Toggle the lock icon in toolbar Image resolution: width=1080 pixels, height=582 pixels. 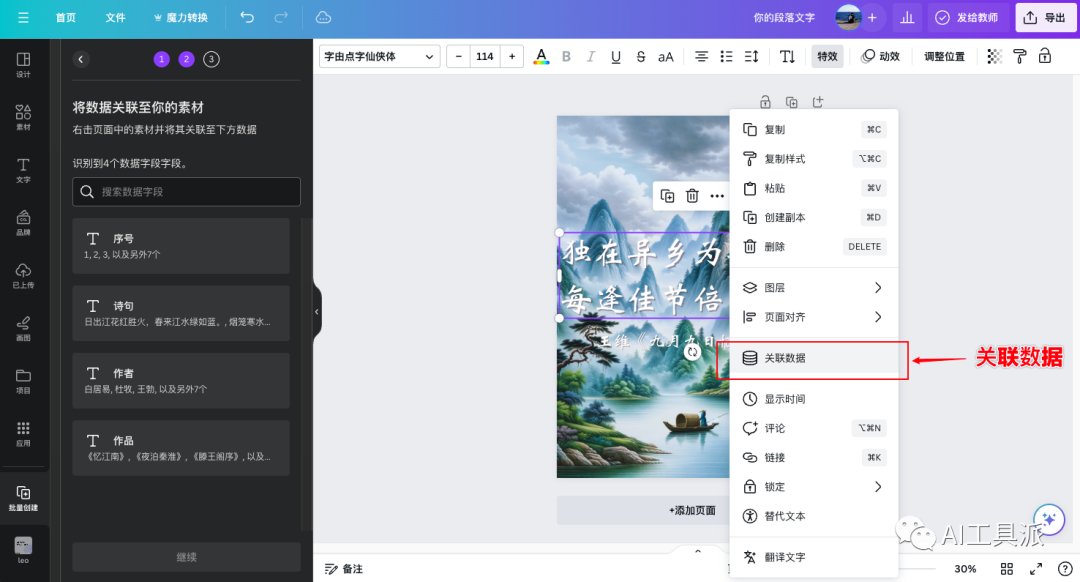coord(1045,56)
